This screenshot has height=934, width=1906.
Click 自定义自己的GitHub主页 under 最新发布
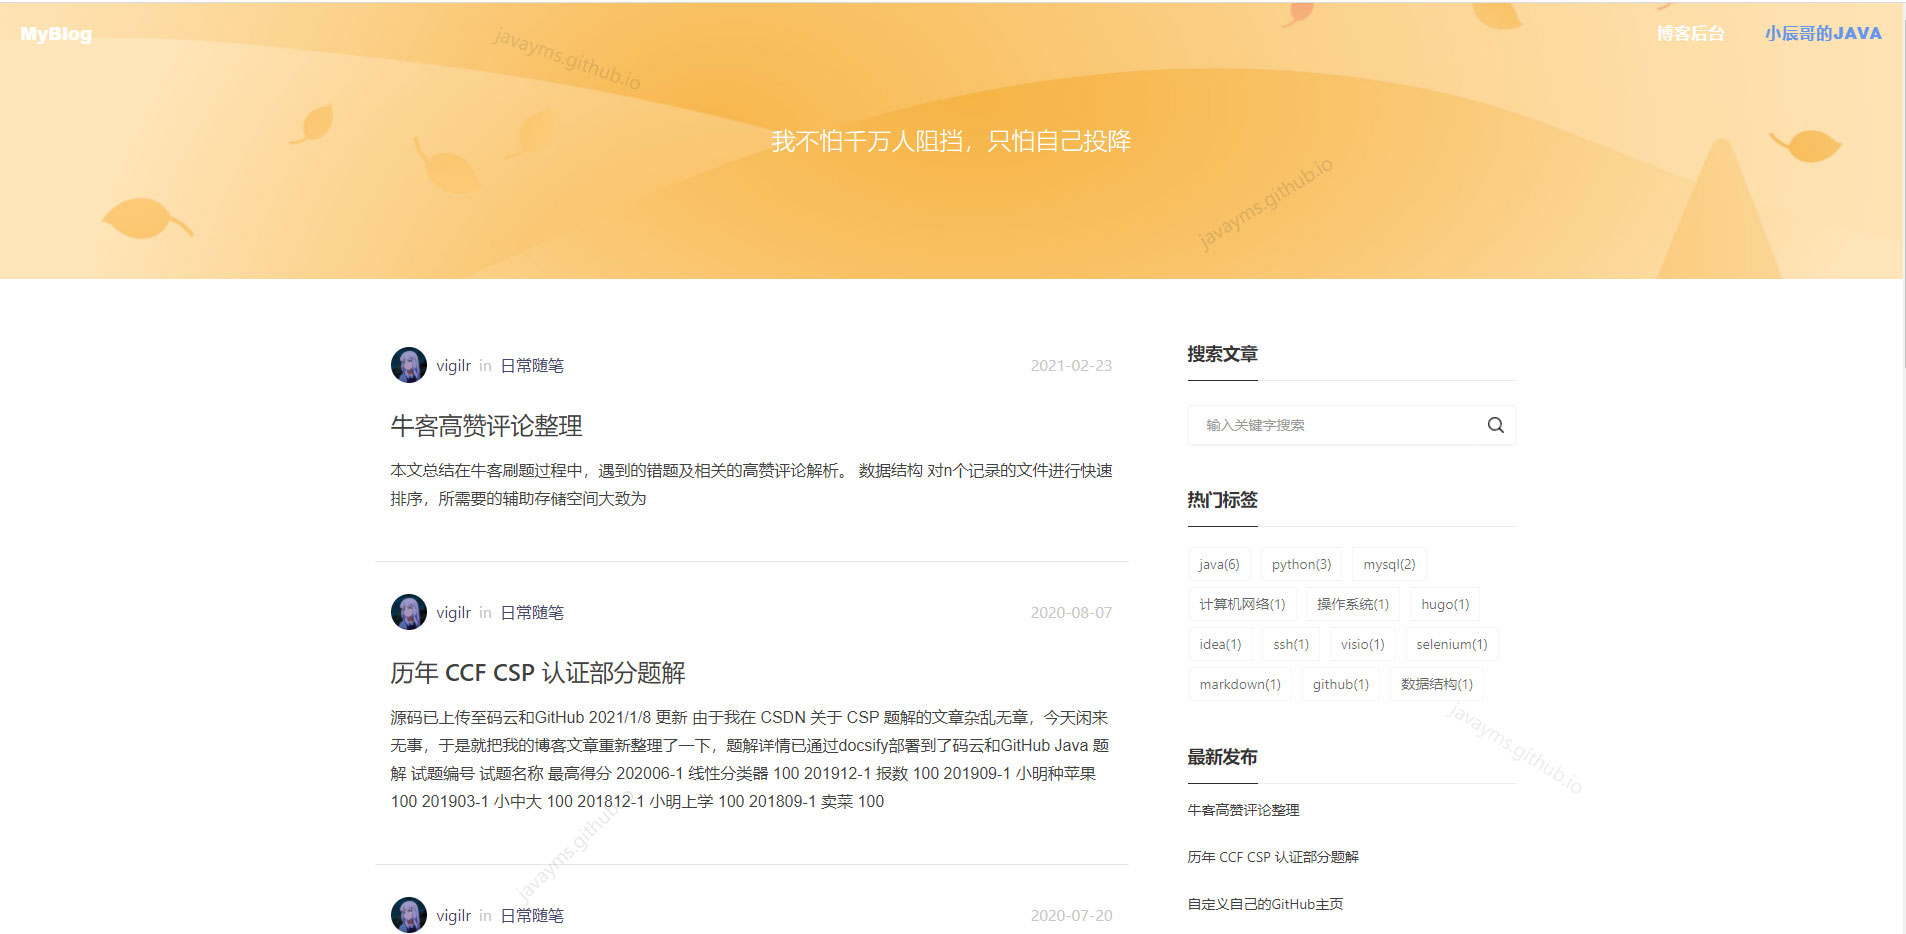click(x=1264, y=903)
